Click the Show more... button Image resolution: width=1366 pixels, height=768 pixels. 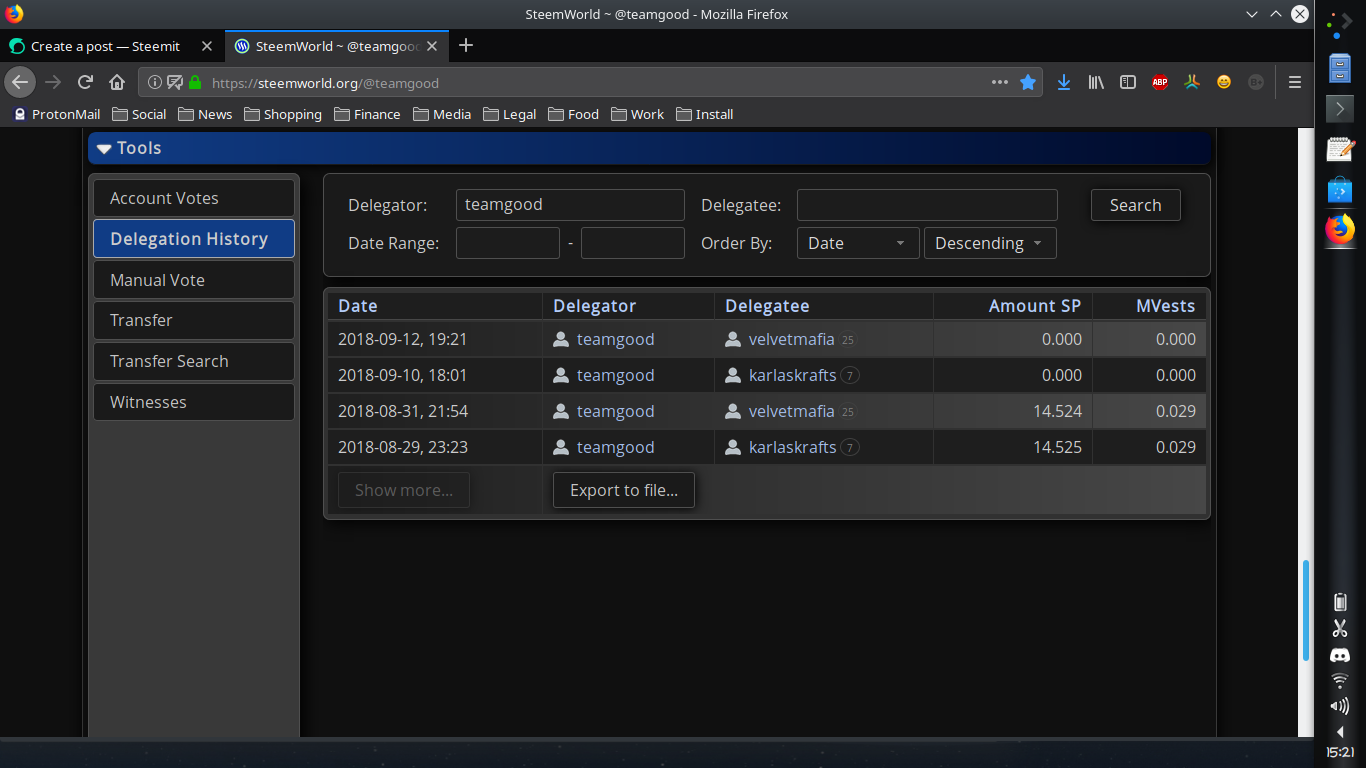pos(404,490)
